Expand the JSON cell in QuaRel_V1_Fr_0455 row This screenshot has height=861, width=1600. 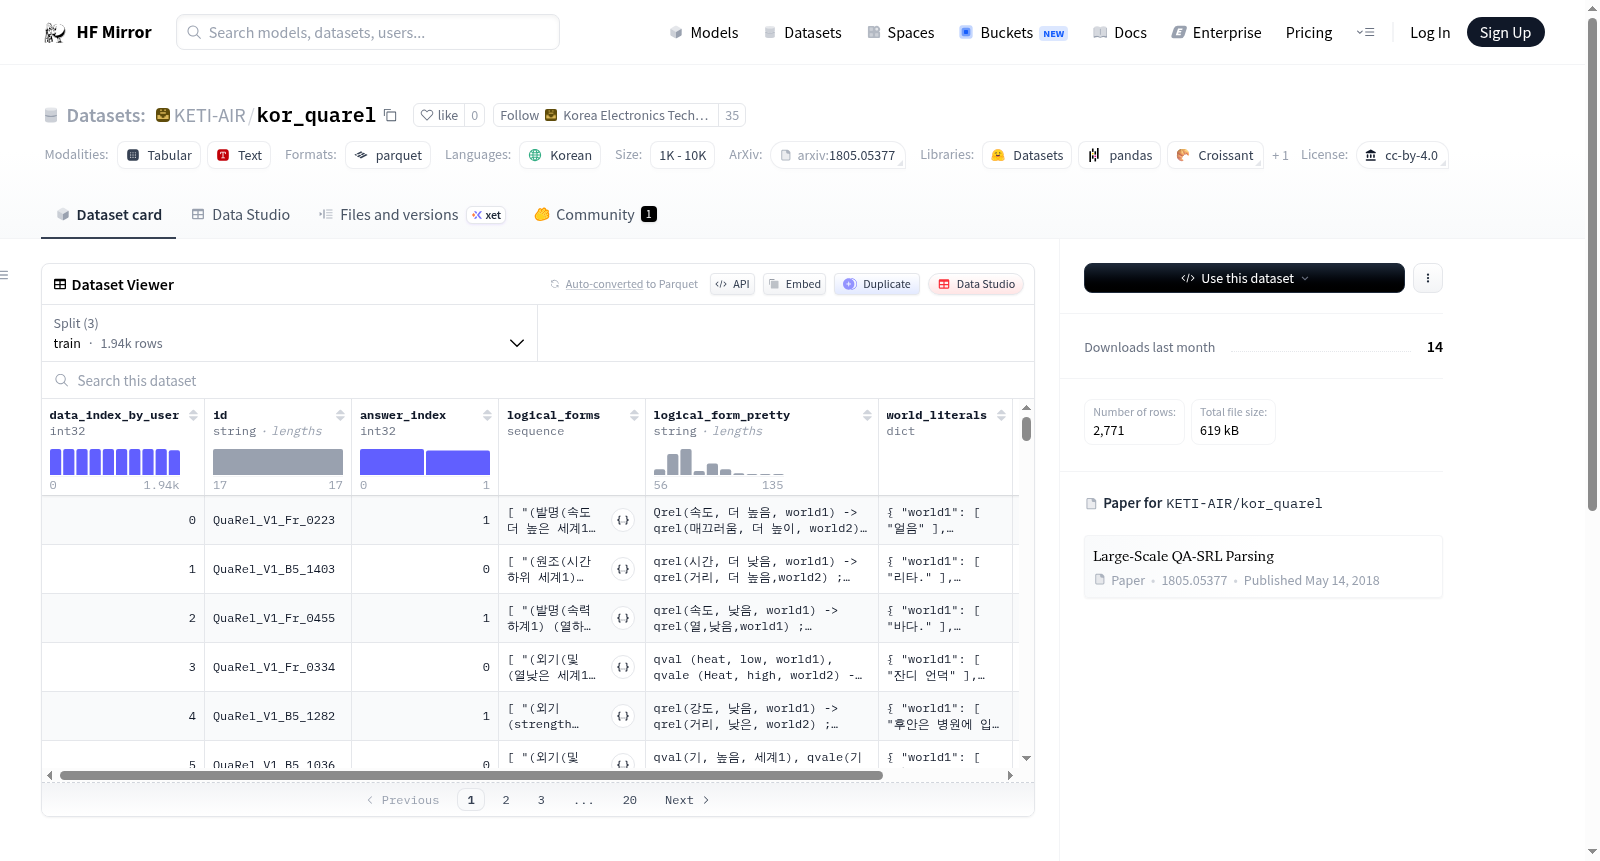623,618
